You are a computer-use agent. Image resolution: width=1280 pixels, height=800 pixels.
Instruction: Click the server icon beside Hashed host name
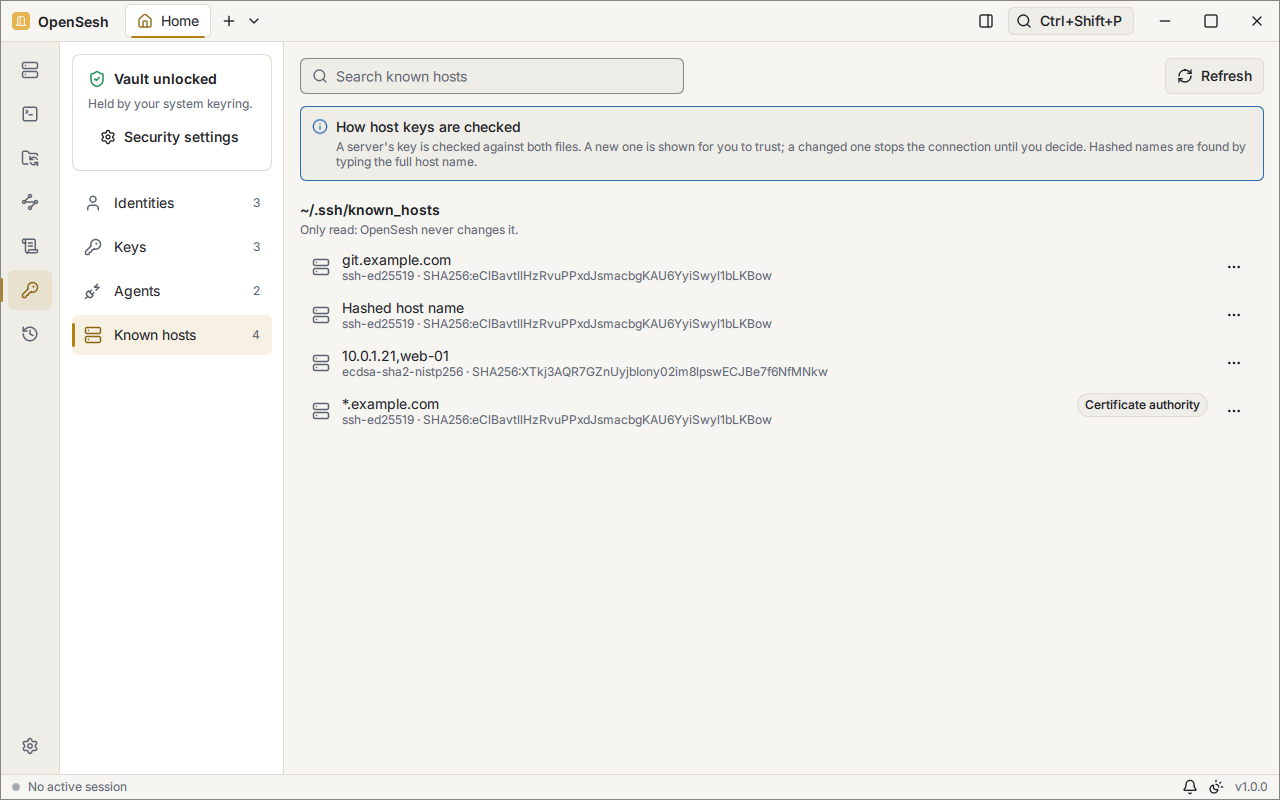click(x=321, y=315)
